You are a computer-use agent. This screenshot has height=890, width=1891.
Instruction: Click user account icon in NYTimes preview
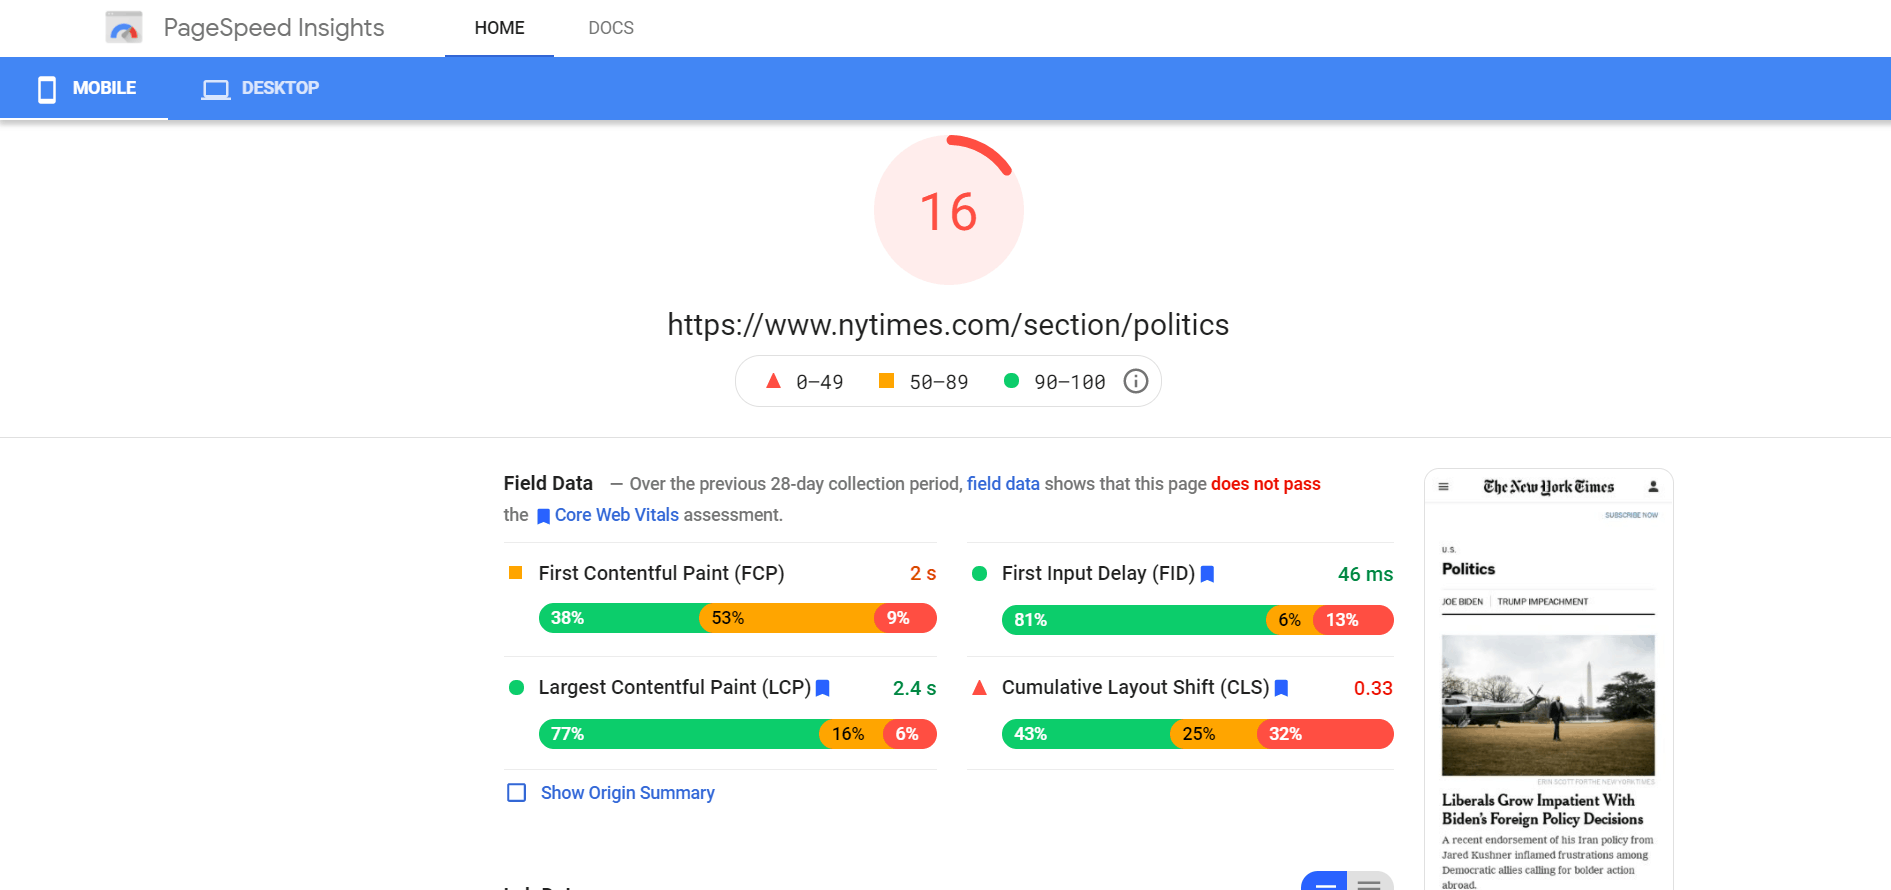pyautogui.click(x=1653, y=487)
